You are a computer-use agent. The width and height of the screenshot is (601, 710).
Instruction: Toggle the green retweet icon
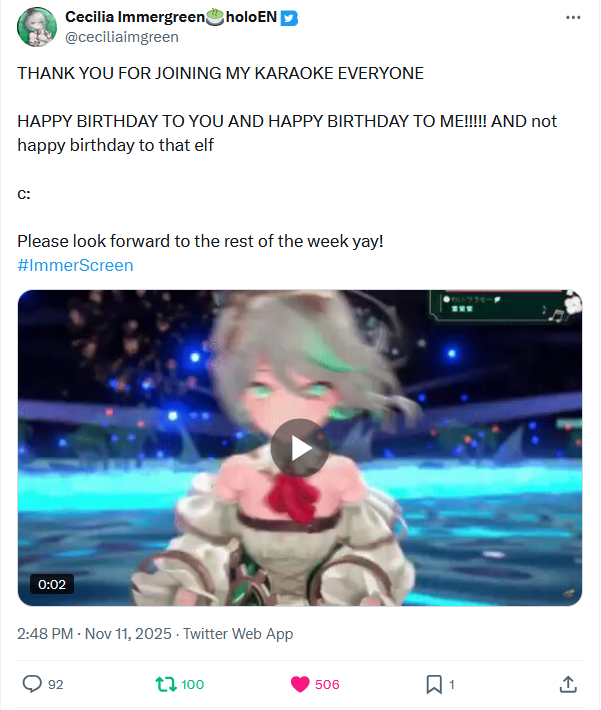coord(166,684)
